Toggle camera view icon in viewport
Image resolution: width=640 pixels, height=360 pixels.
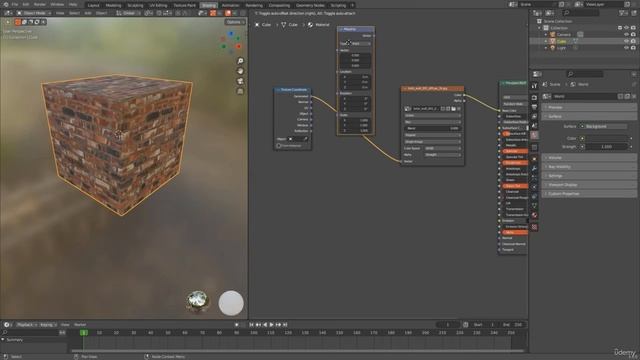240,81
